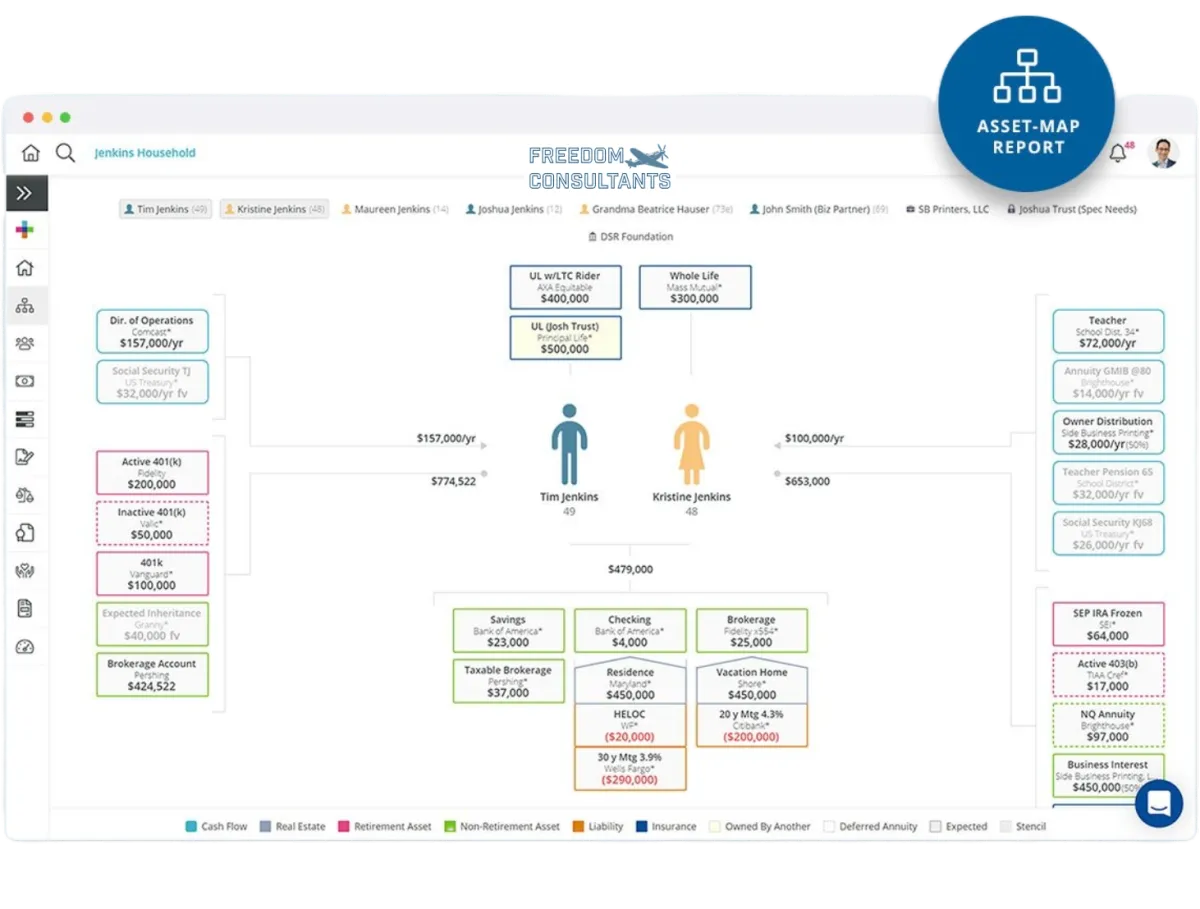The image size is (1200, 909).
Task: Select the Tim Jenkins member chip
Action: click(x=165, y=210)
